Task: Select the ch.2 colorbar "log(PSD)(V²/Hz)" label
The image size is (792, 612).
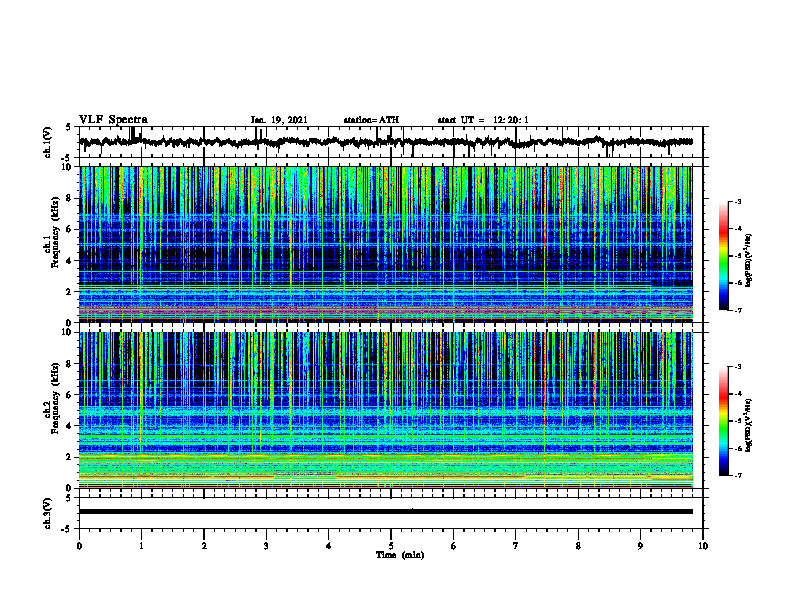Action: pyautogui.click(x=749, y=425)
